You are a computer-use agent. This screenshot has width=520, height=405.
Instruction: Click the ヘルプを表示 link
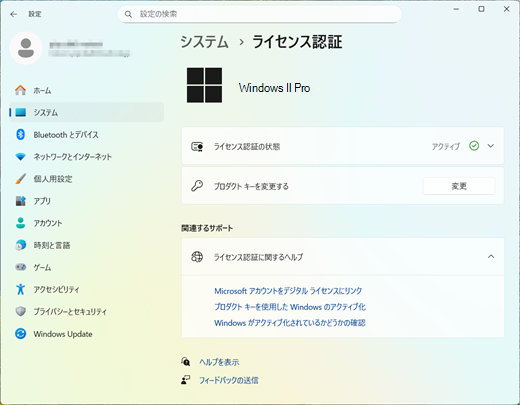219,362
